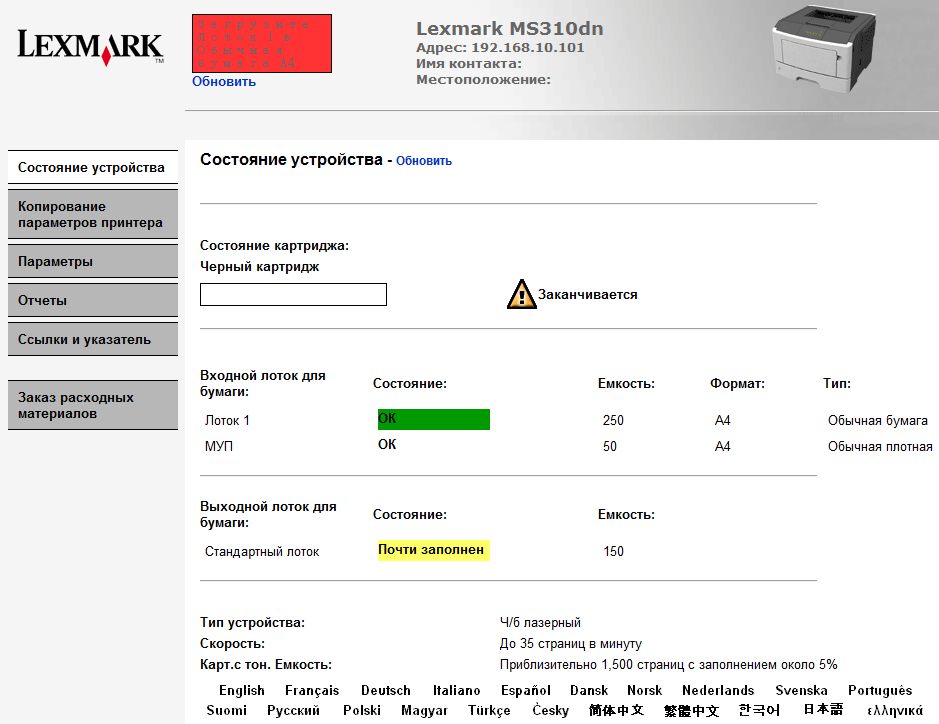Switch language to Português
939x724 pixels.
pos(880,690)
